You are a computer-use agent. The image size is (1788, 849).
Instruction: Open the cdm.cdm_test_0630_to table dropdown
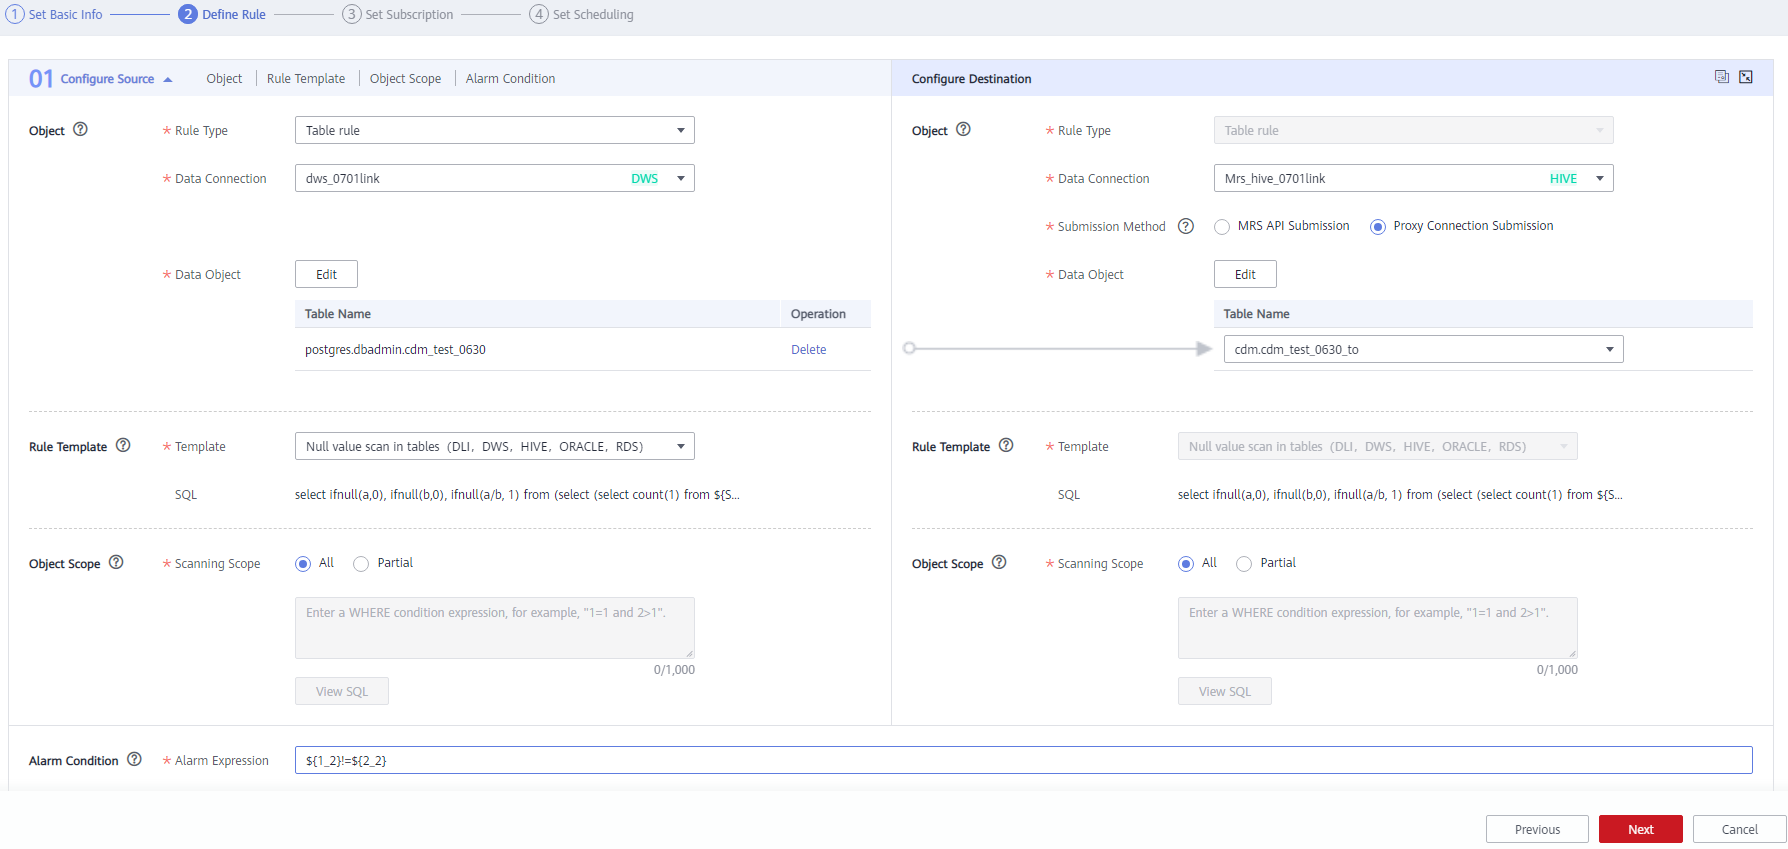[1424, 349]
